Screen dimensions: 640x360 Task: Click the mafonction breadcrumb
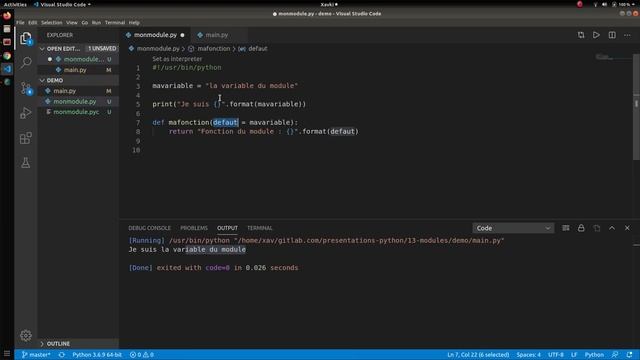pyautogui.click(x=213, y=49)
